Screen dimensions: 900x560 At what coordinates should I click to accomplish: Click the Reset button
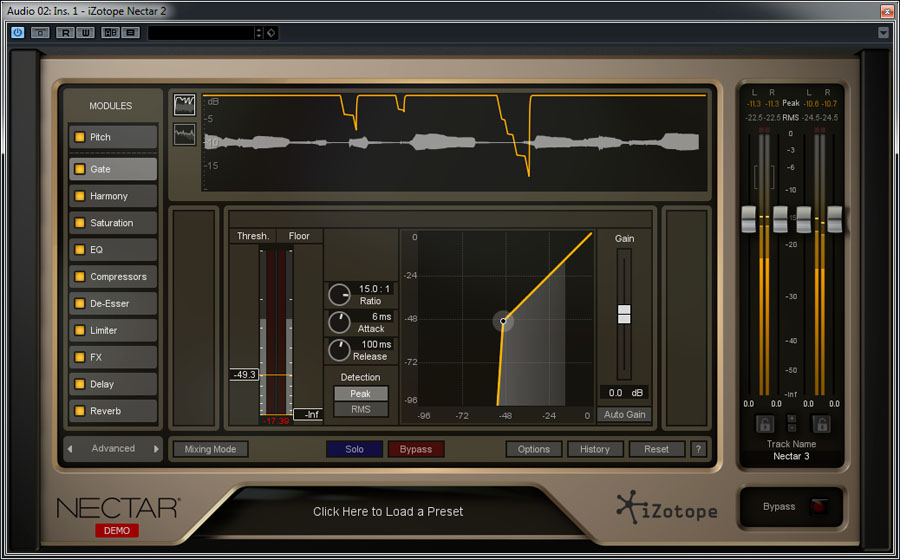click(656, 449)
